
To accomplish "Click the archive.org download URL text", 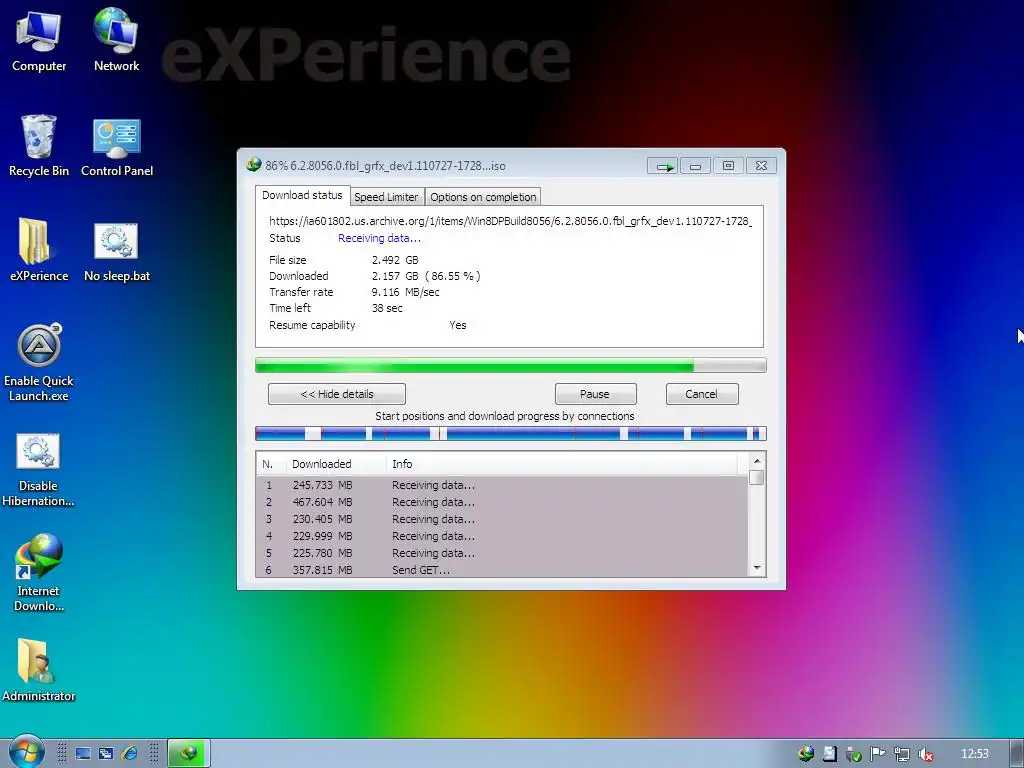I will 511,221.
